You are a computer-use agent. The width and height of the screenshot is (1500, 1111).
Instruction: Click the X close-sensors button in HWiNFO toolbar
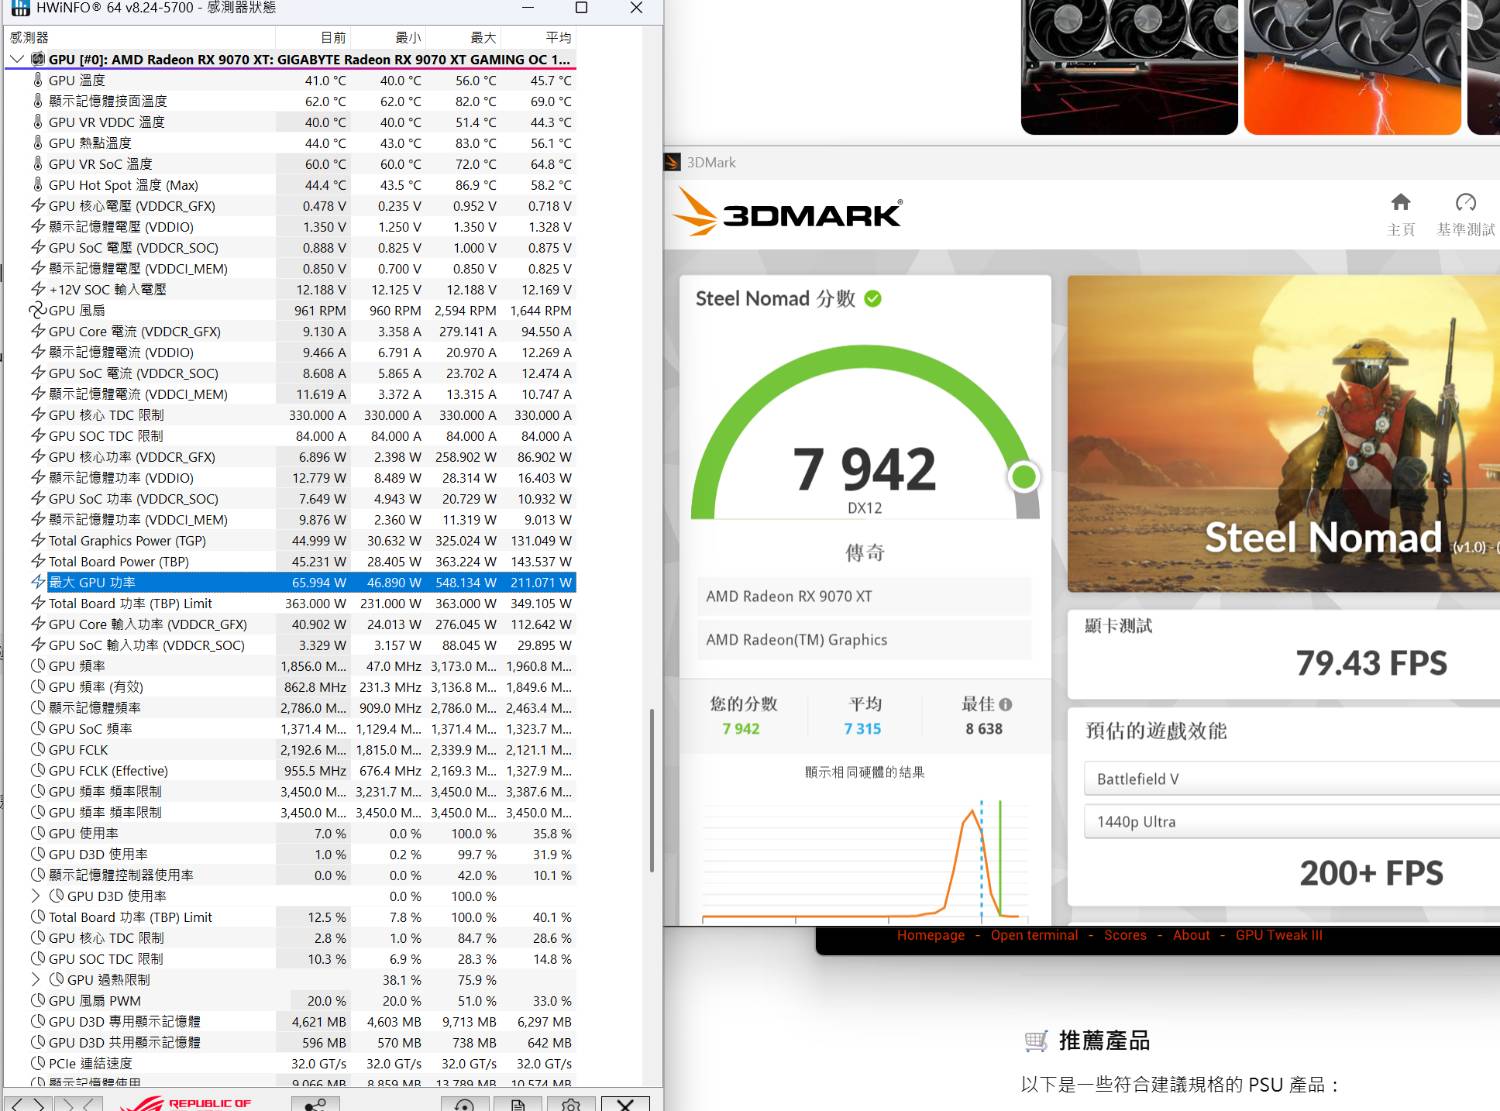click(625, 1104)
